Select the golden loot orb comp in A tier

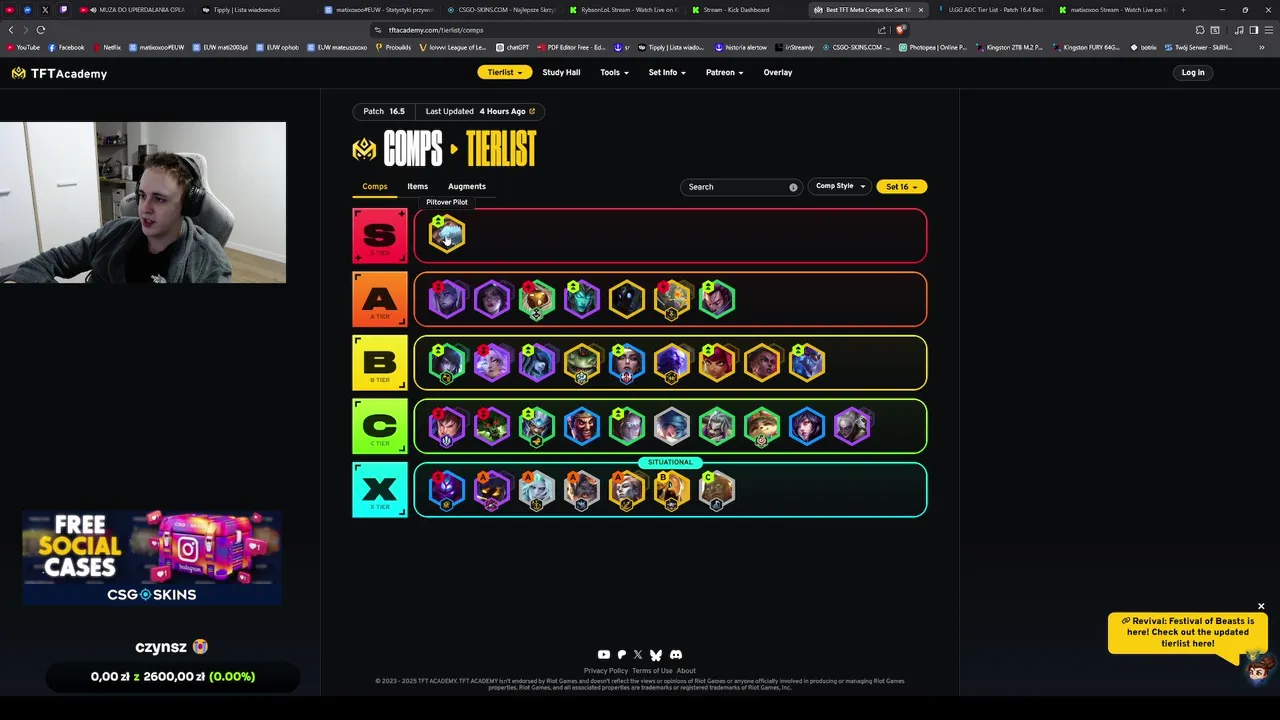537,299
